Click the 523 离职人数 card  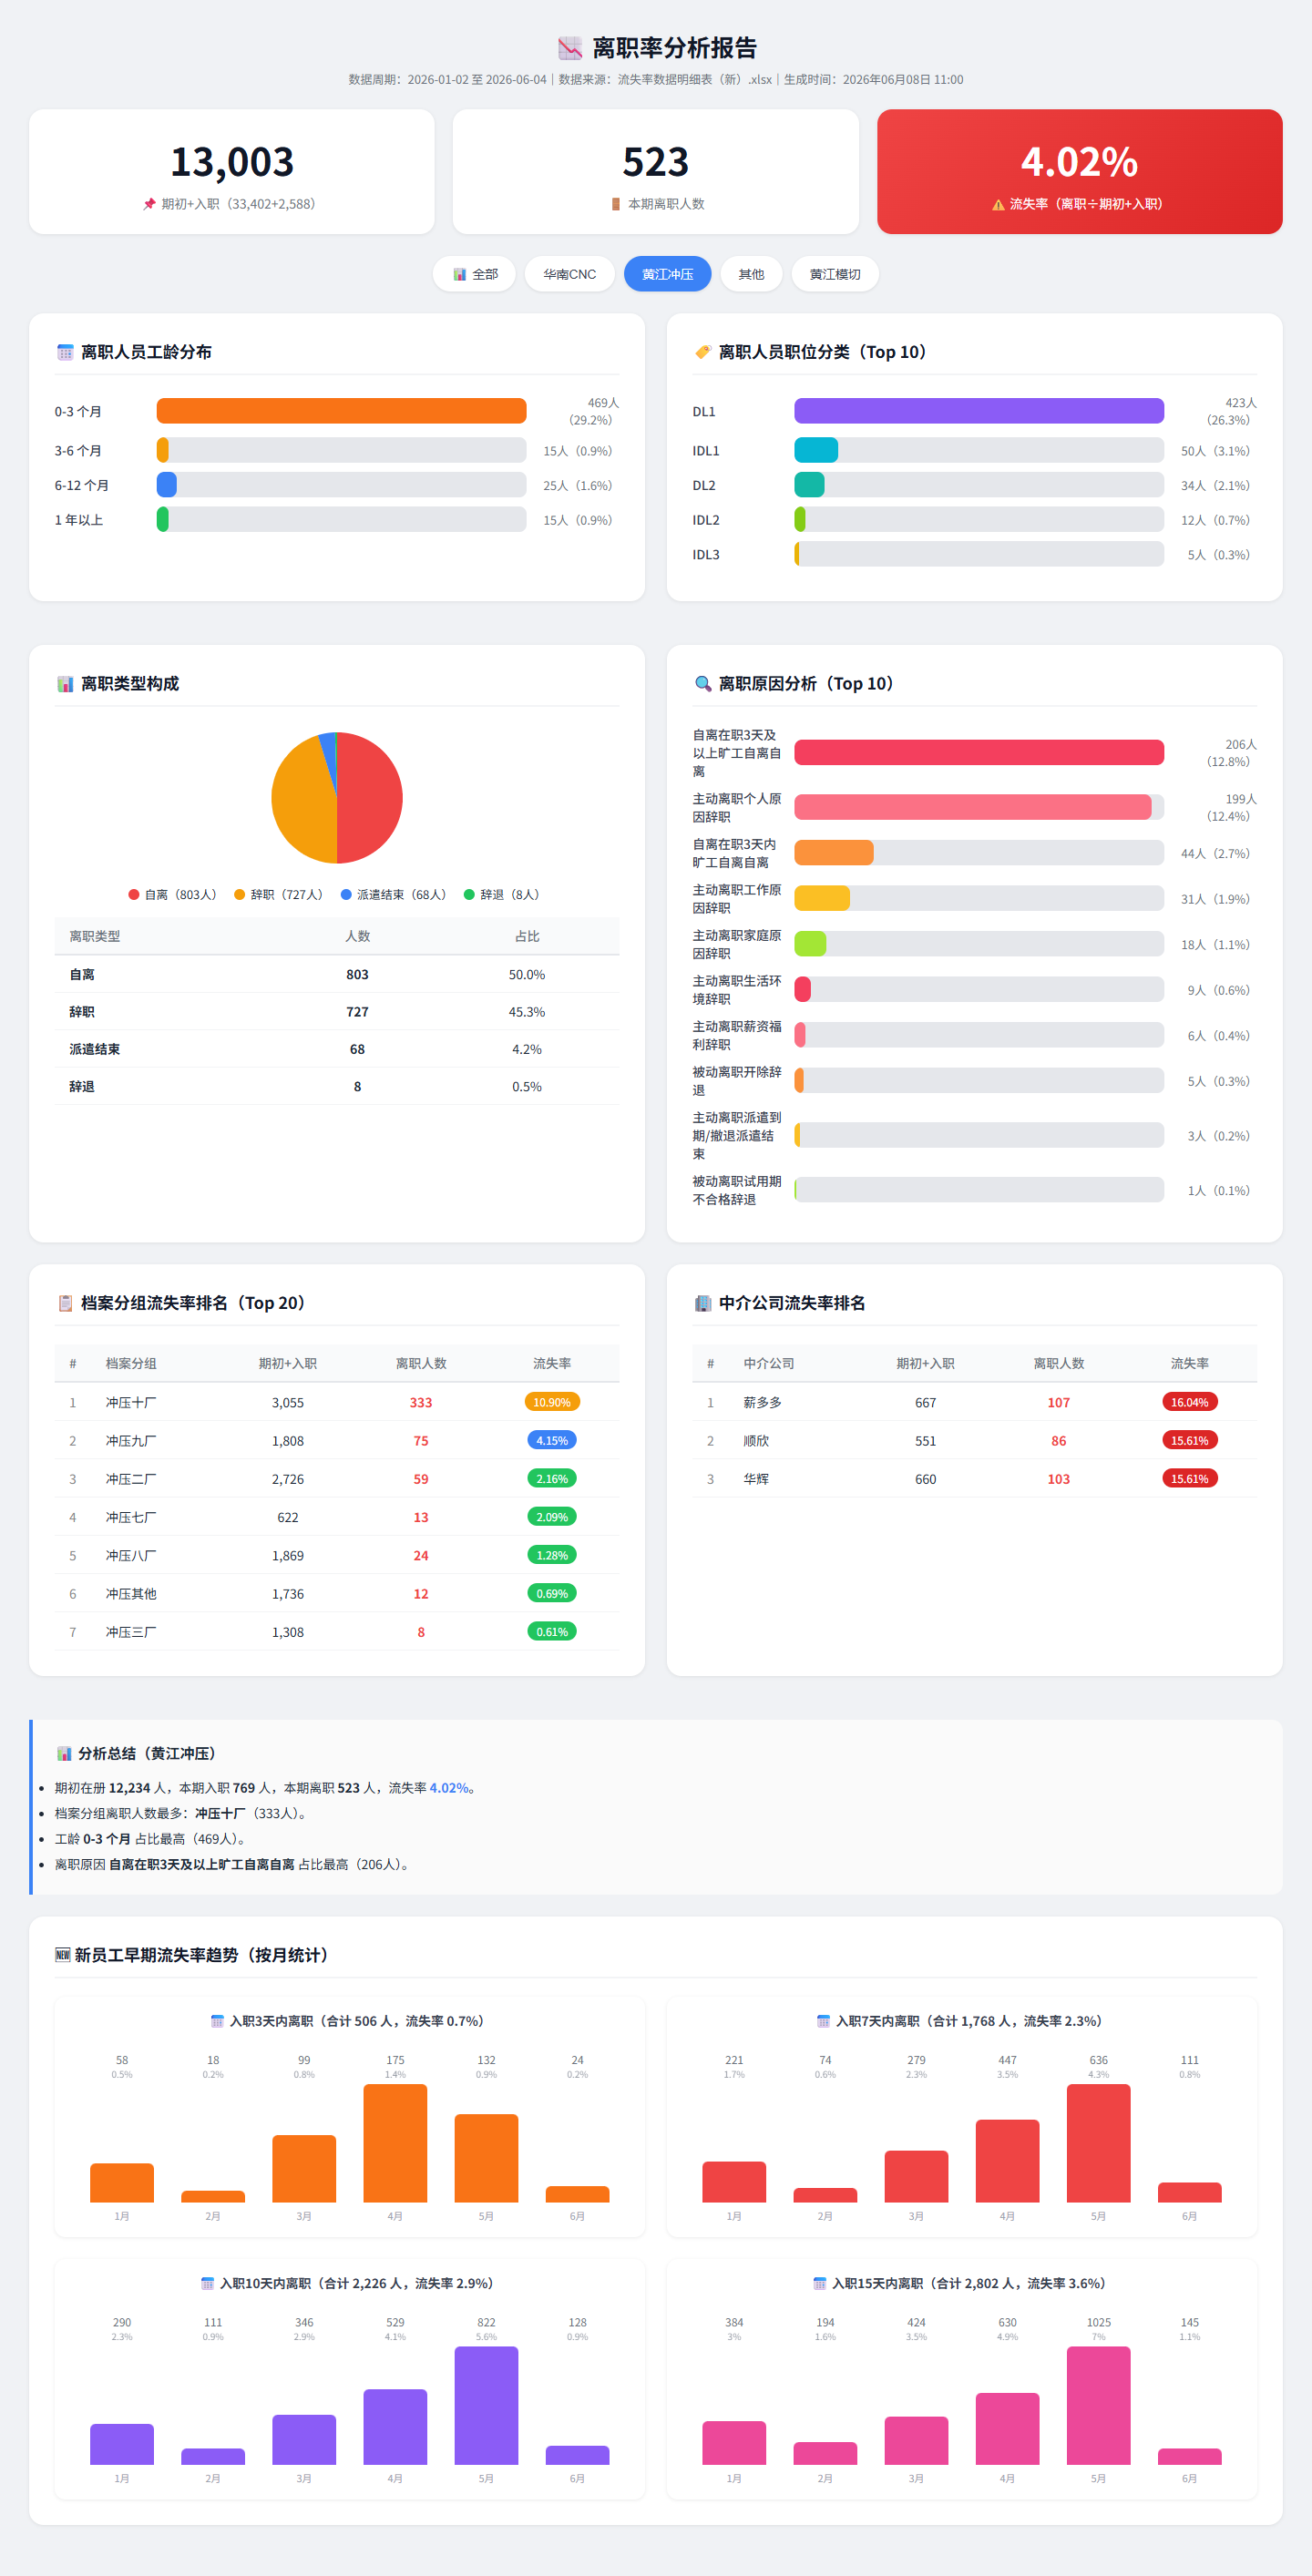coord(656,172)
